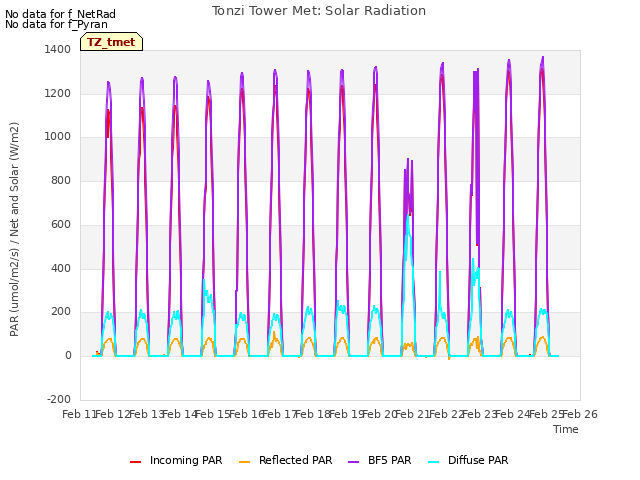Viewport: 640px width, 480px height.
Task: Click the cyan Diffuse PAR legend swatch
Action: coord(433,462)
